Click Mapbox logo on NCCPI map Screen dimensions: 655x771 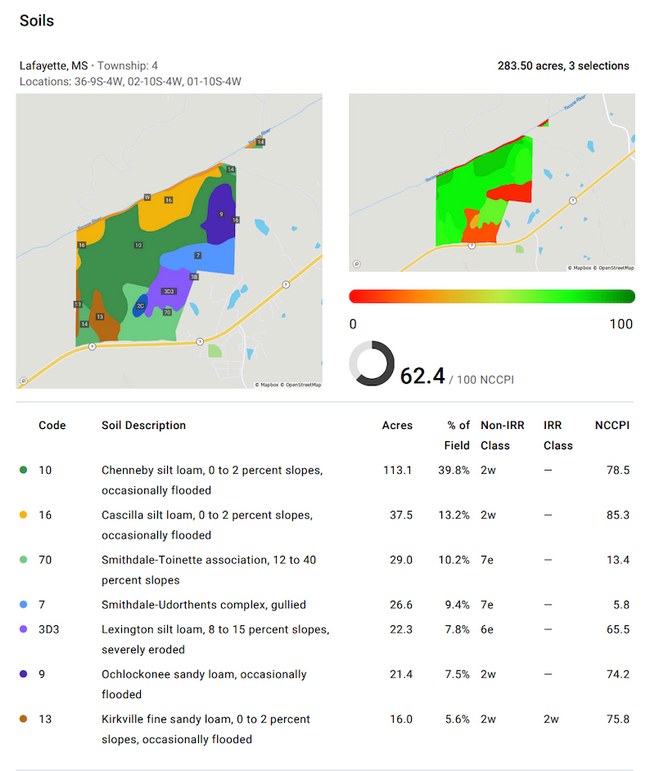(356, 264)
